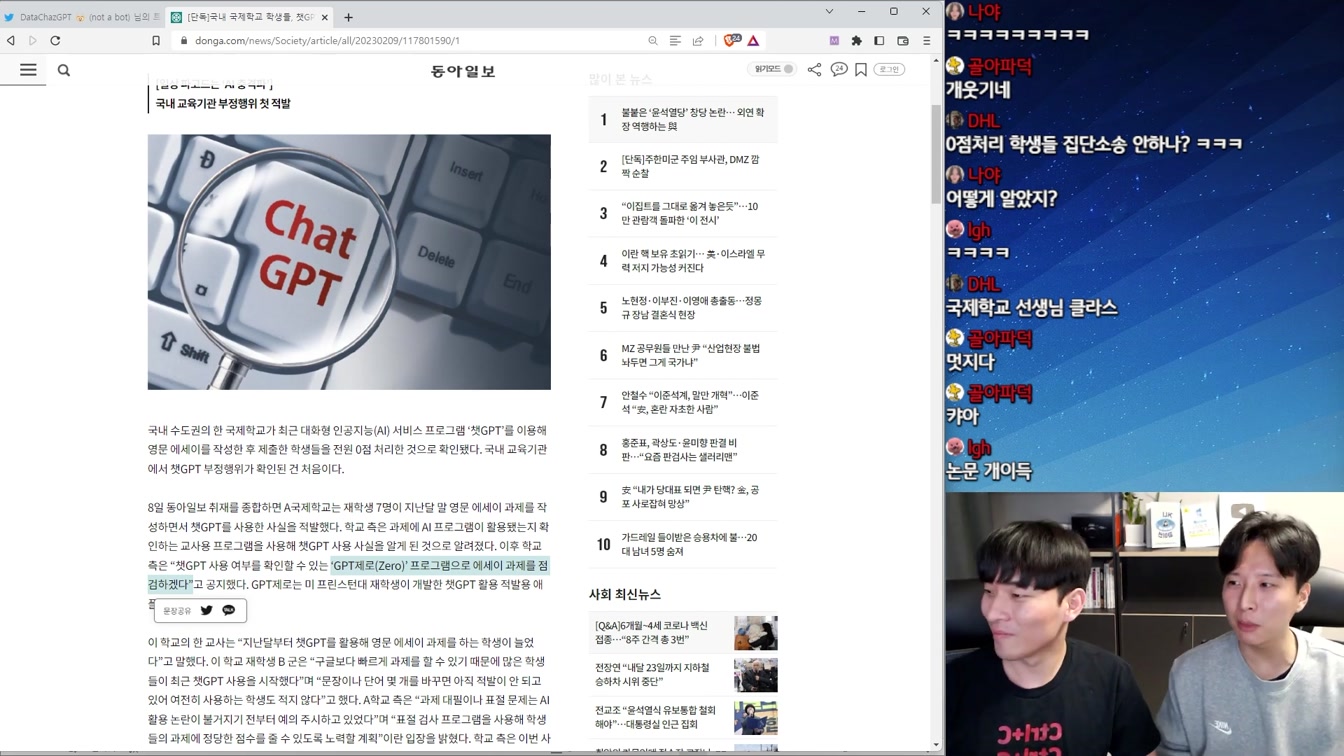Open a new browser tab
1344x756 pixels.
(348, 17)
